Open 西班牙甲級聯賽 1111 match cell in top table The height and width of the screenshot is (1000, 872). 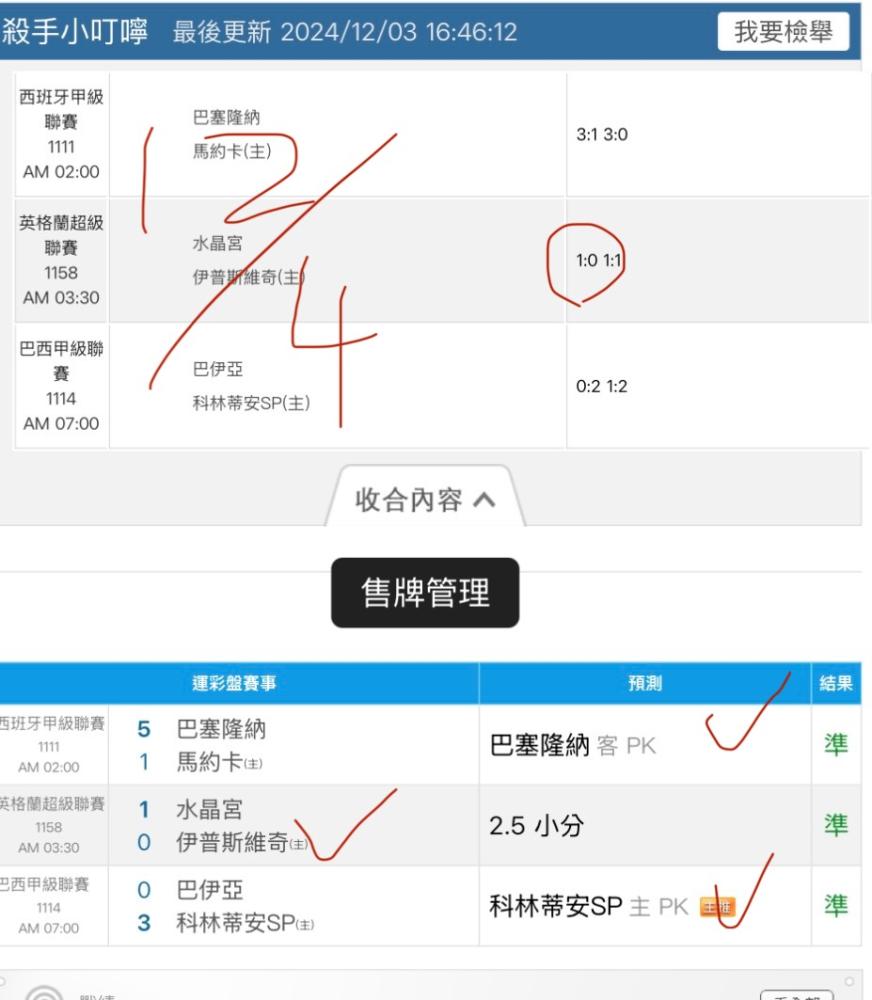tap(61, 134)
